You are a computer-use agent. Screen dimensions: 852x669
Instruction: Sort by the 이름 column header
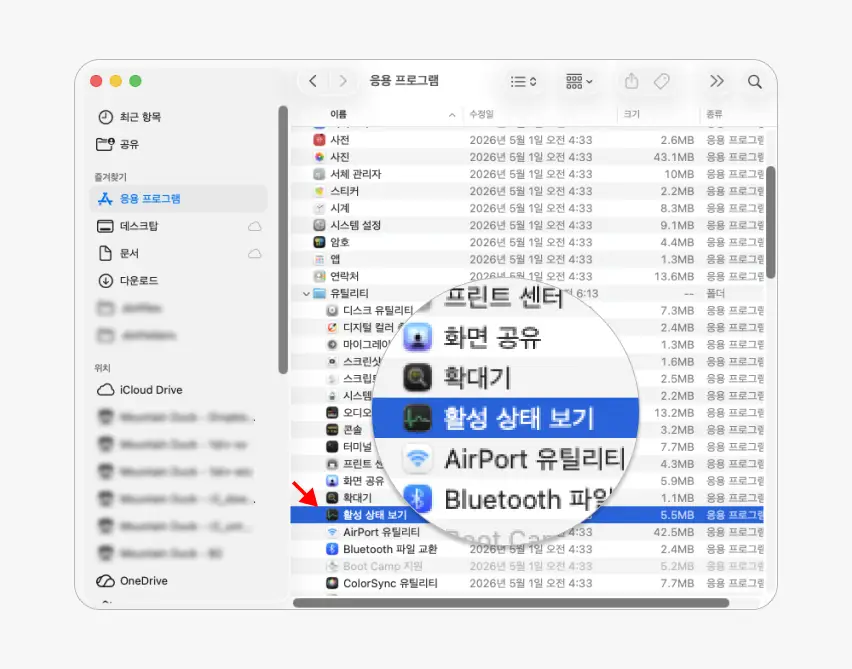[x=338, y=114]
